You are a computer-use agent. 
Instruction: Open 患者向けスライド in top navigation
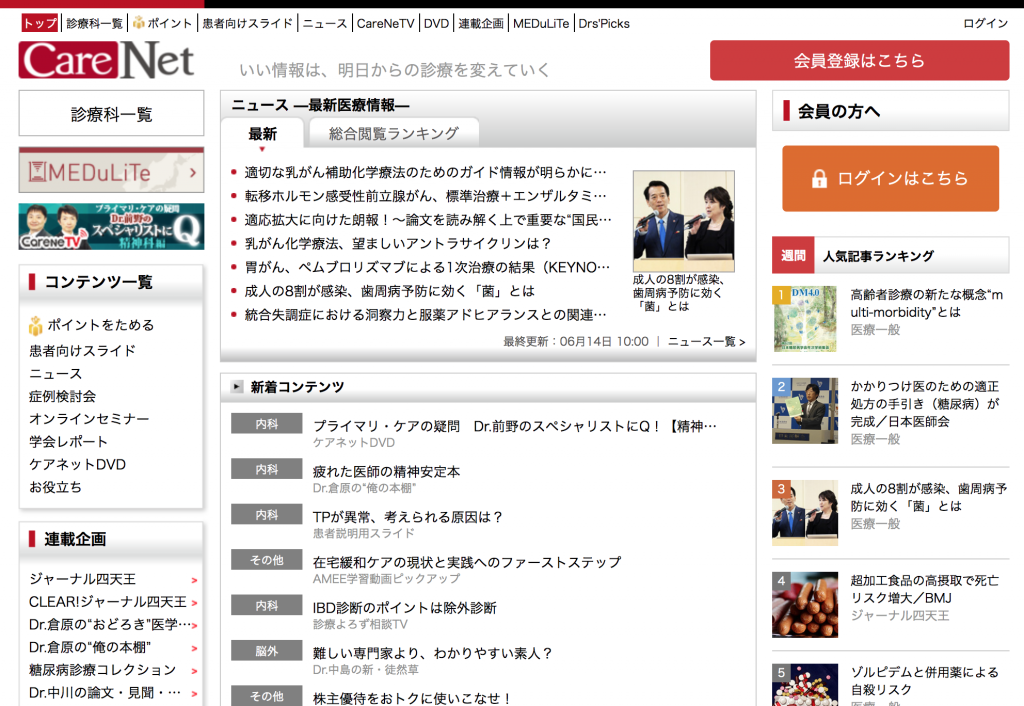[x=248, y=24]
